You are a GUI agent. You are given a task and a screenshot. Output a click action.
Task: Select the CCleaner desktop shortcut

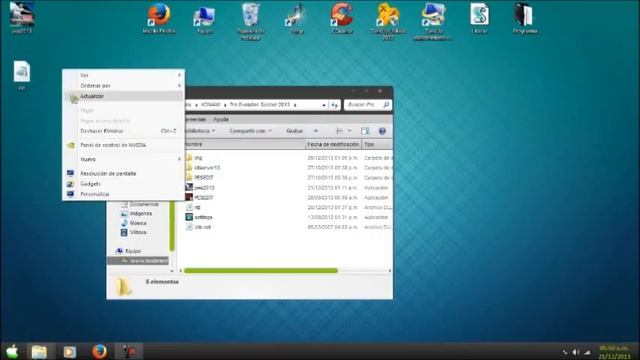coord(342,18)
